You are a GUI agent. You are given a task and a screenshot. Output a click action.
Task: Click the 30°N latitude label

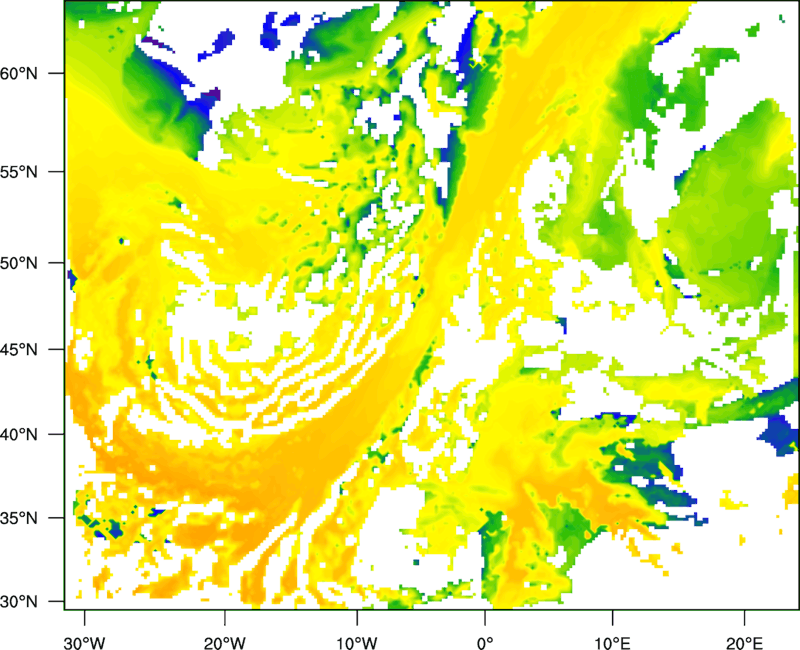click(x=19, y=602)
